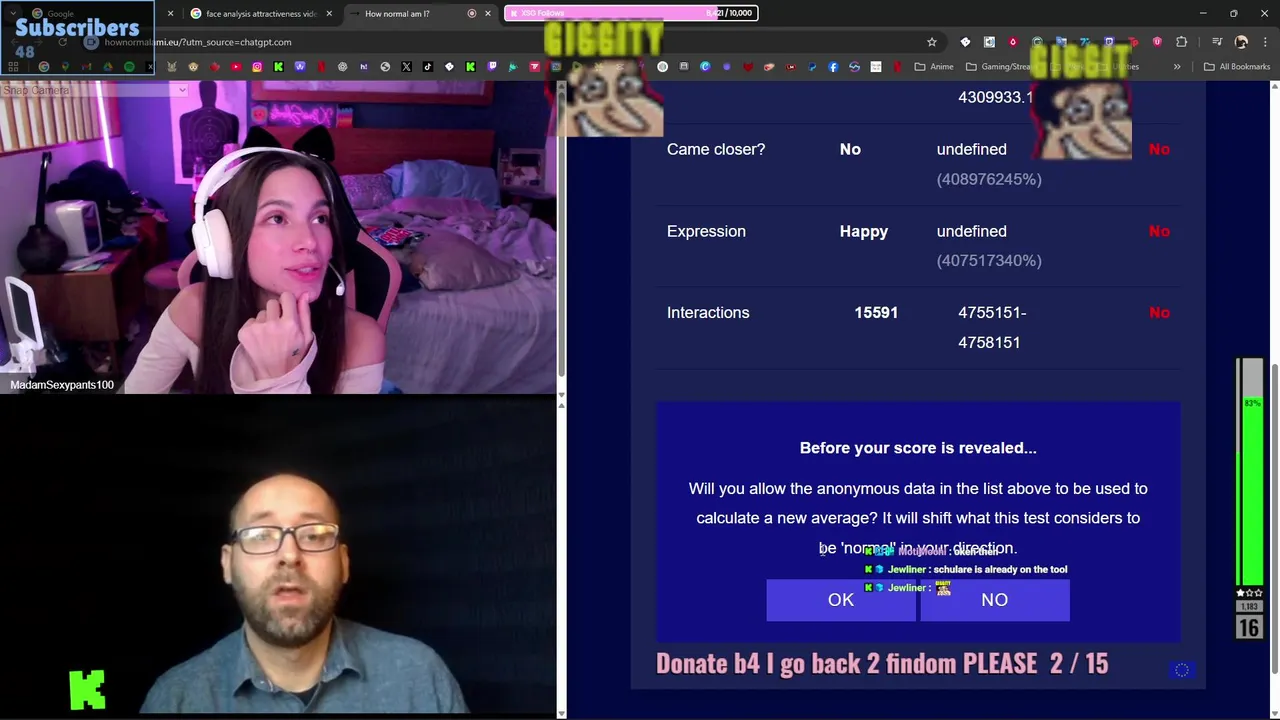The image size is (1280, 720).
Task: Click the Google 'G' bookmark icon
Action: [44, 66]
